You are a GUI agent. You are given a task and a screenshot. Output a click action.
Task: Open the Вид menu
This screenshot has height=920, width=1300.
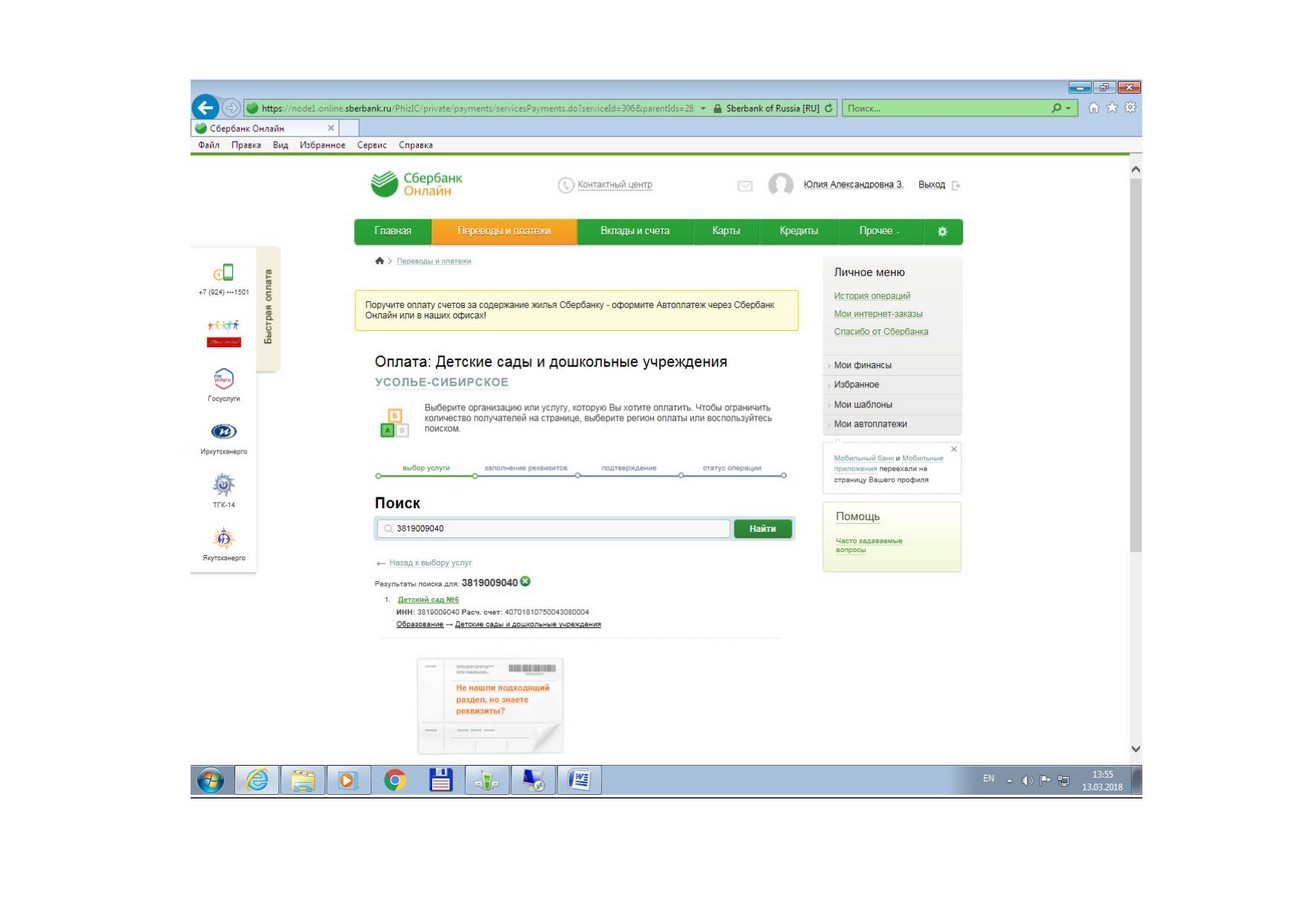(280, 145)
